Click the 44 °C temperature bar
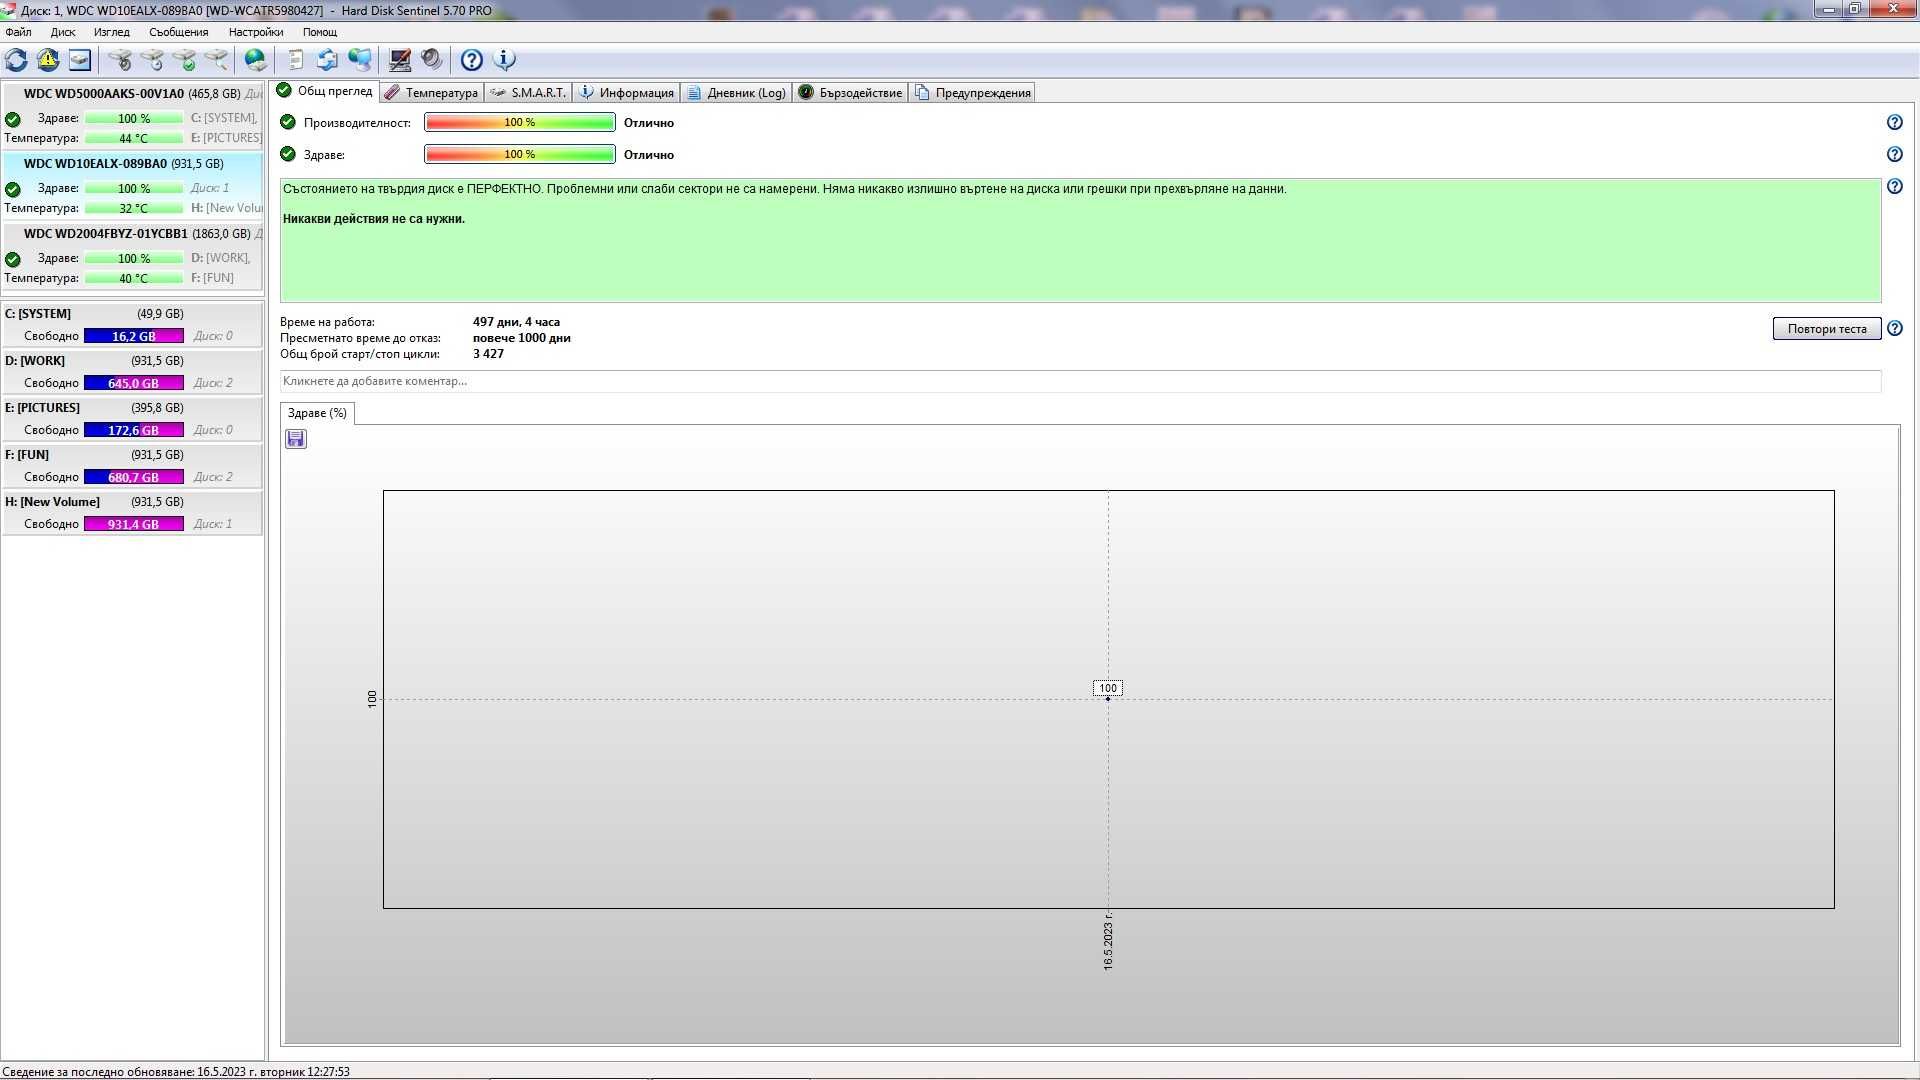 pos(134,138)
